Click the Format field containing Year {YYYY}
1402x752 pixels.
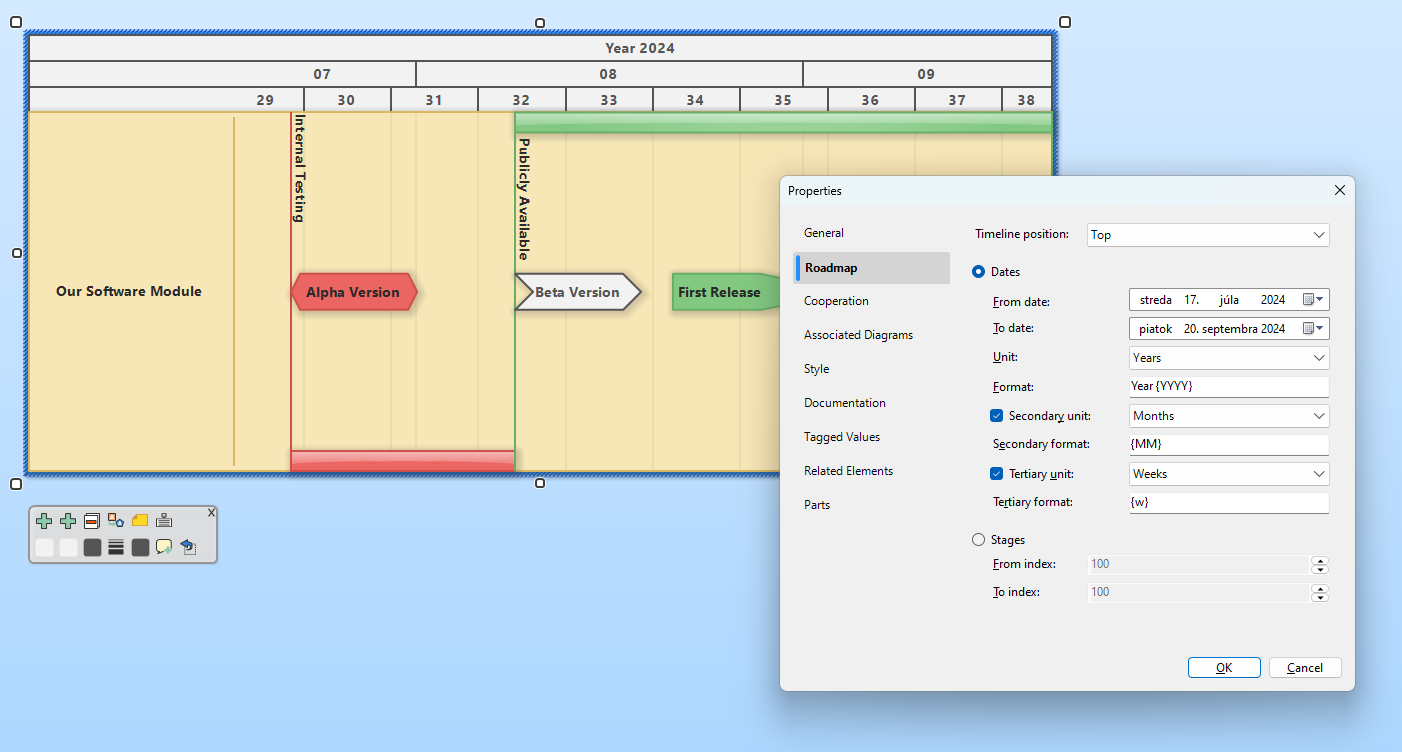(1229, 387)
